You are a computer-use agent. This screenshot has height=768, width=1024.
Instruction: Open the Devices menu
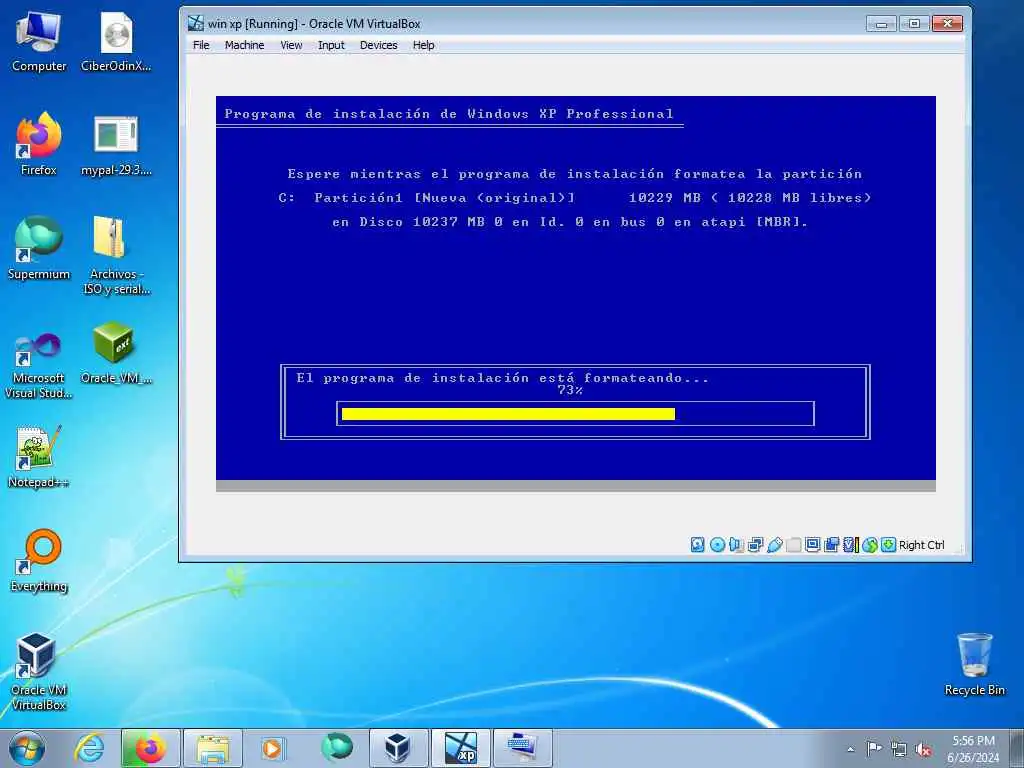379,45
